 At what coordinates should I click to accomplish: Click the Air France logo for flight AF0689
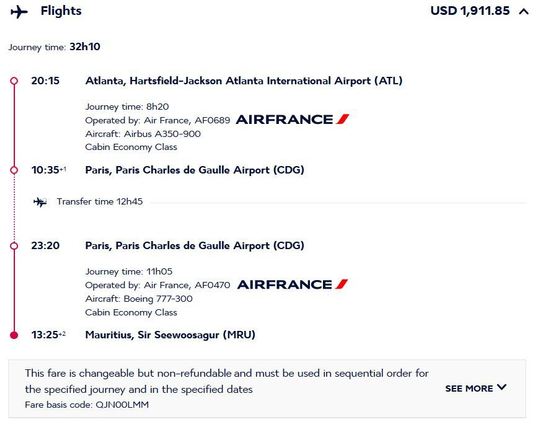point(293,119)
